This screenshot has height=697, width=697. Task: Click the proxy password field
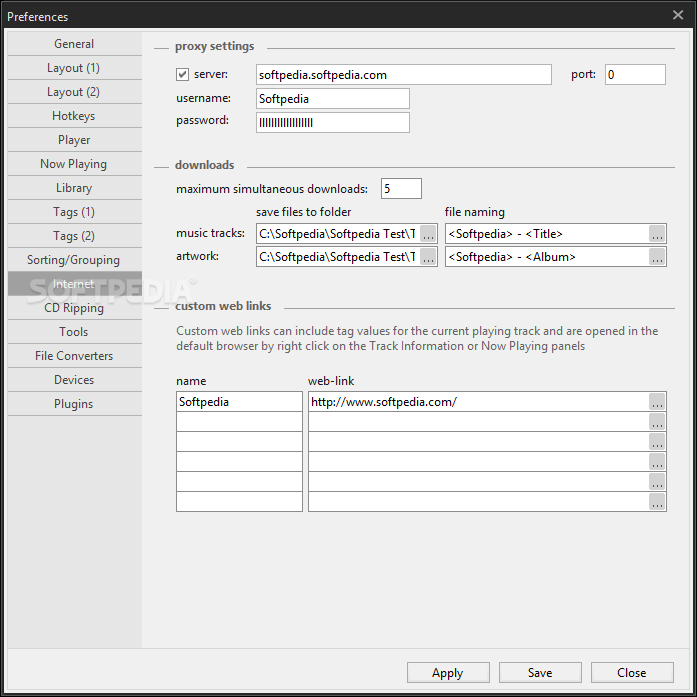tap(332, 122)
